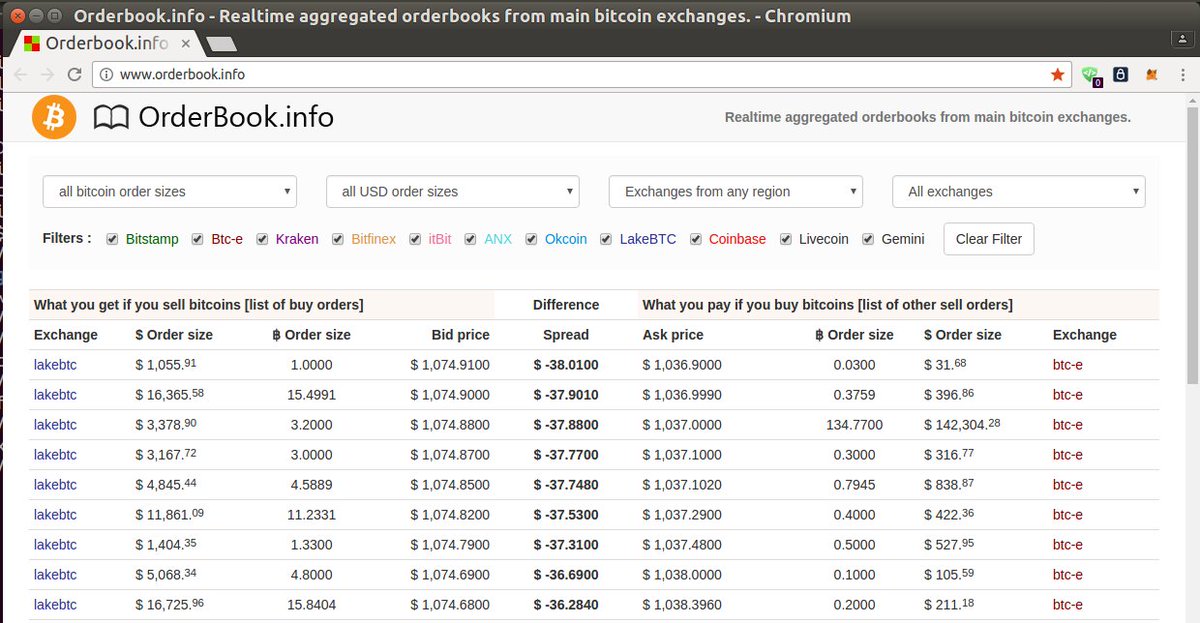The height and width of the screenshot is (623, 1200).
Task: Click the Coinbase filter label
Action: (737, 239)
